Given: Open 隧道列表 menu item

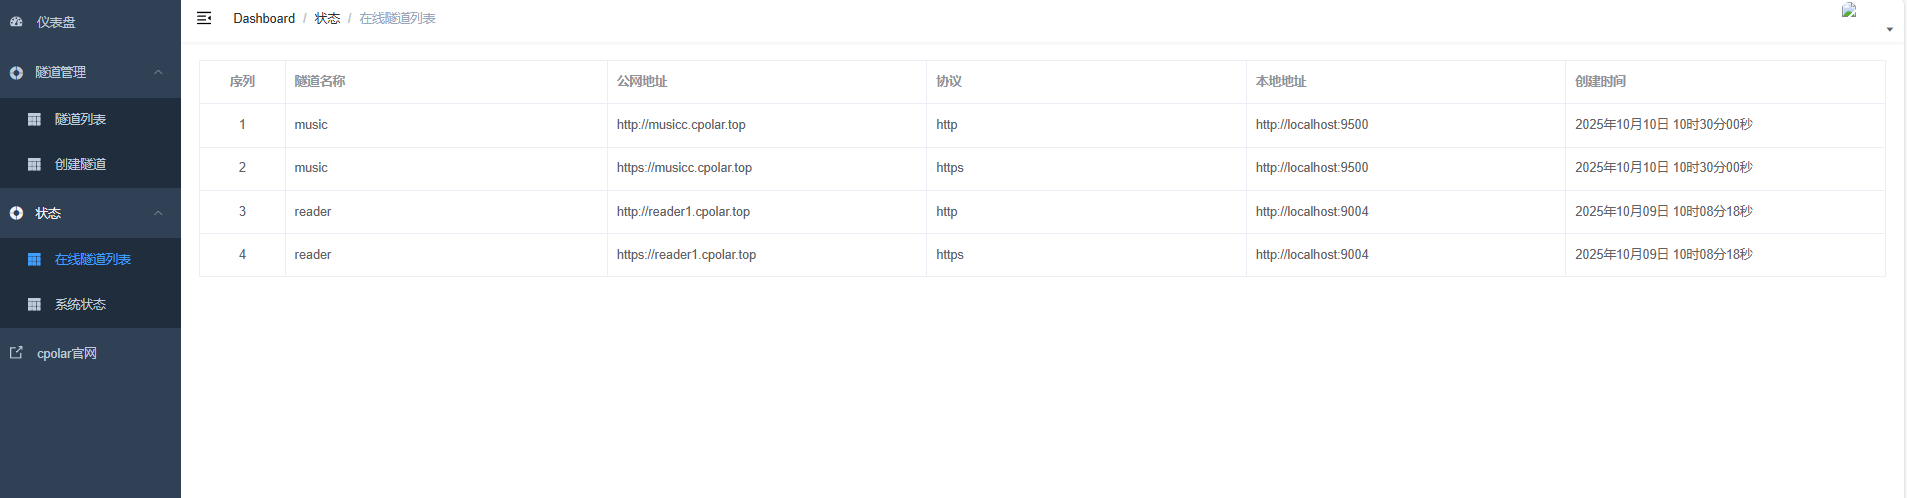Looking at the screenshot, I should 80,119.
